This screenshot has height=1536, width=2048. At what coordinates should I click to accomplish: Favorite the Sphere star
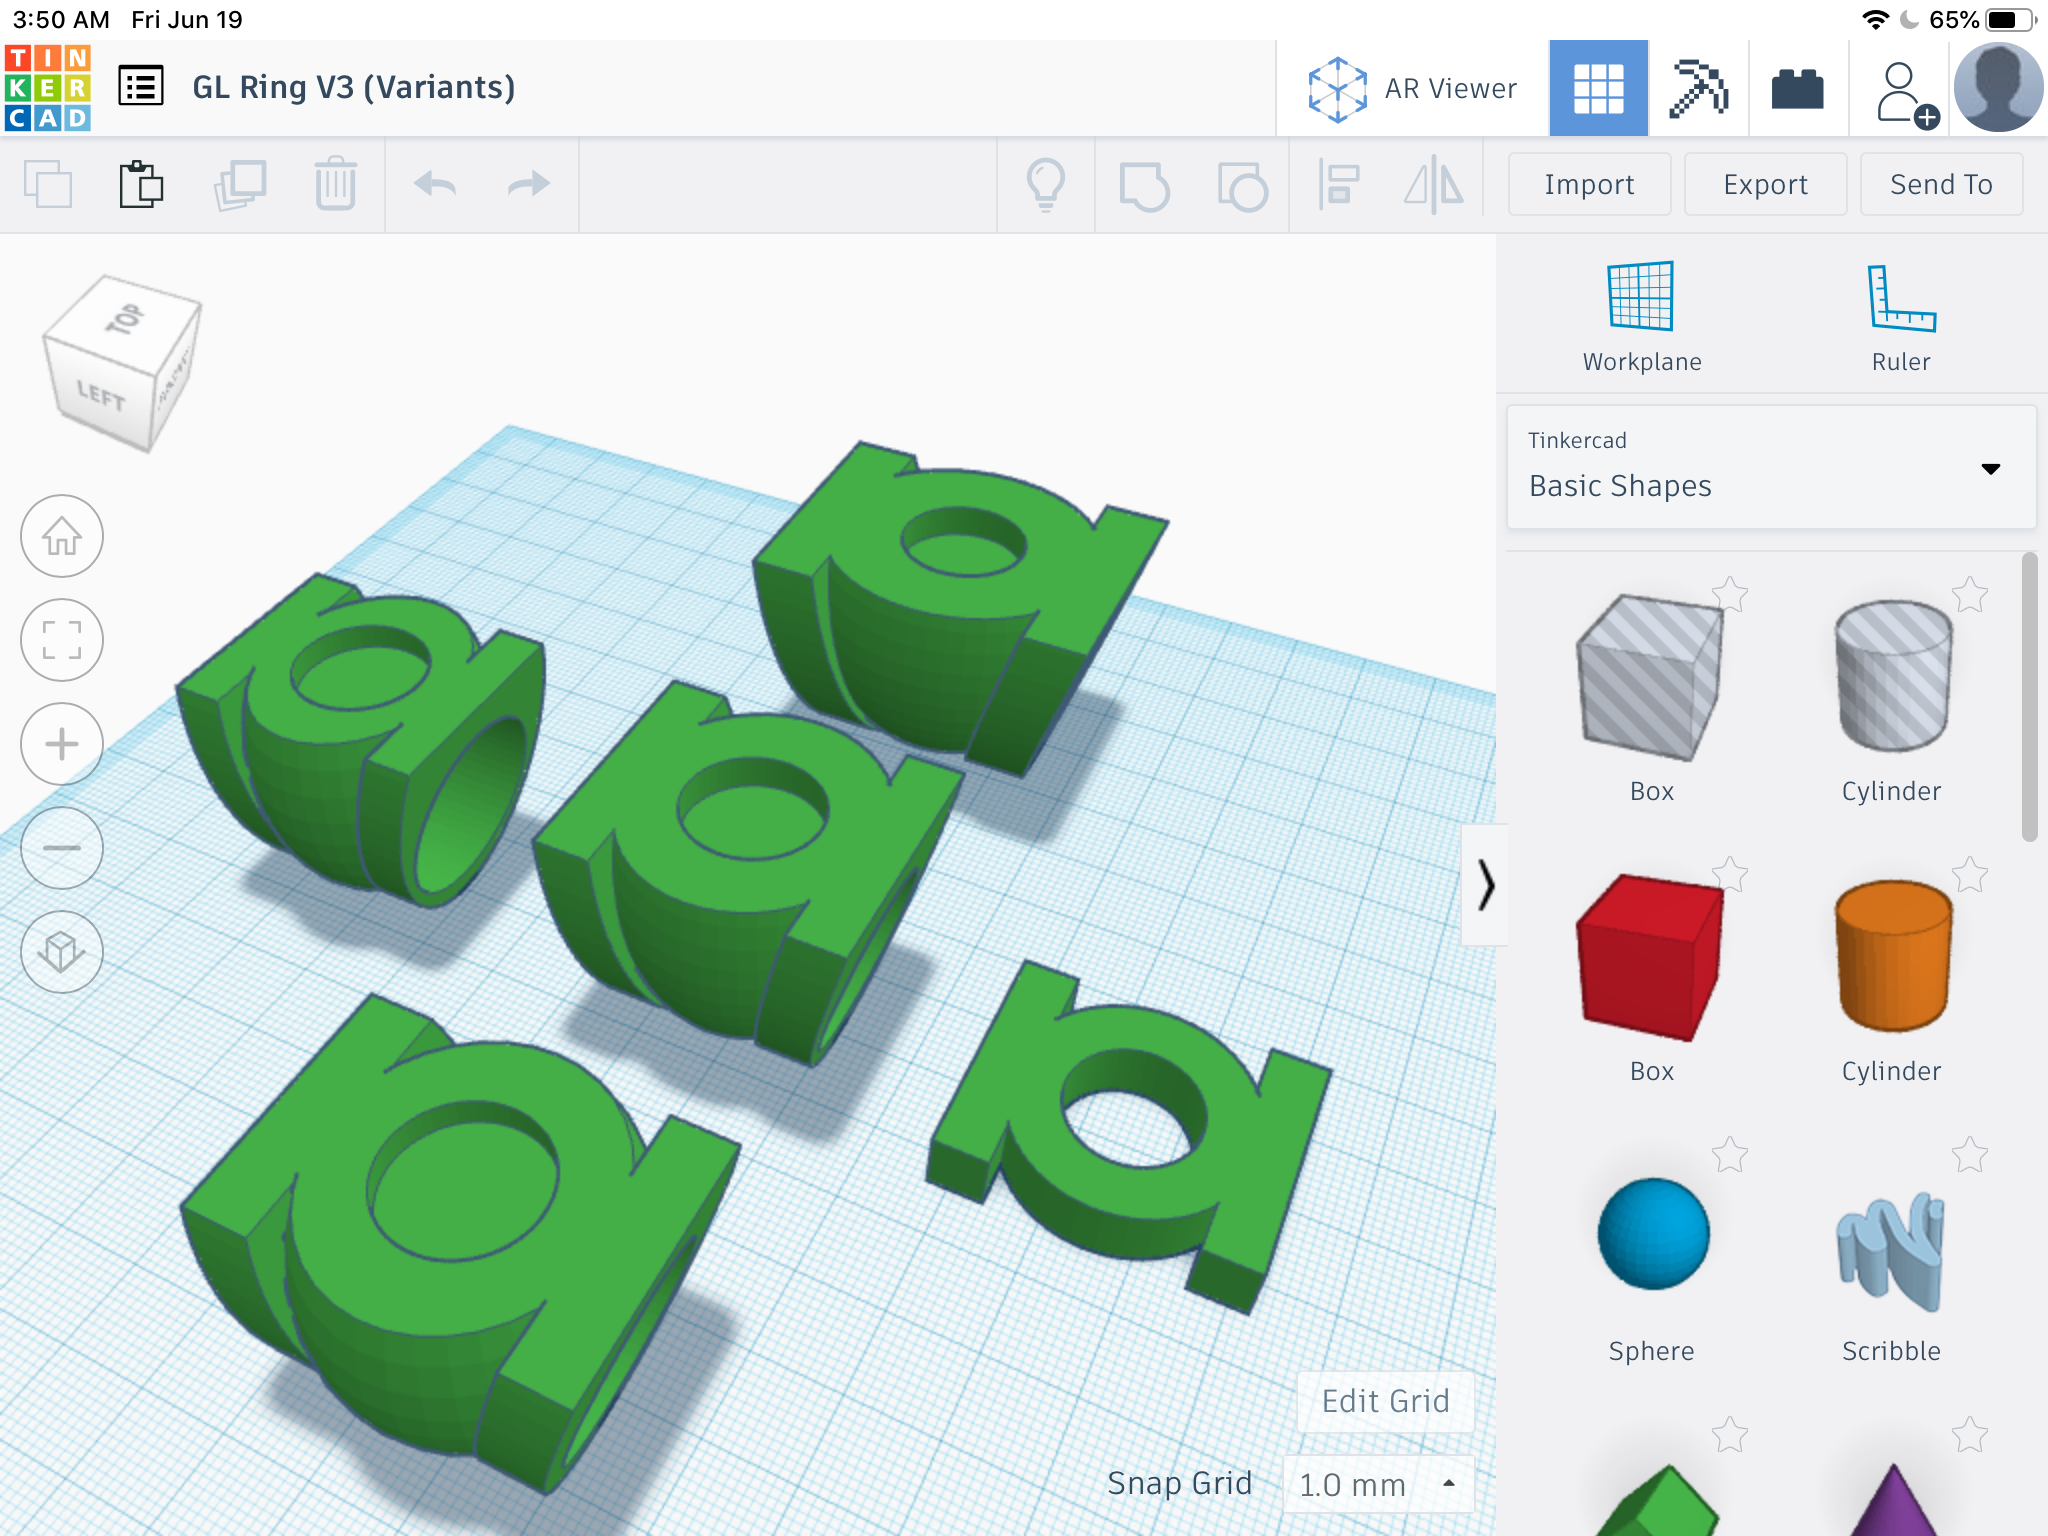[x=1730, y=1155]
